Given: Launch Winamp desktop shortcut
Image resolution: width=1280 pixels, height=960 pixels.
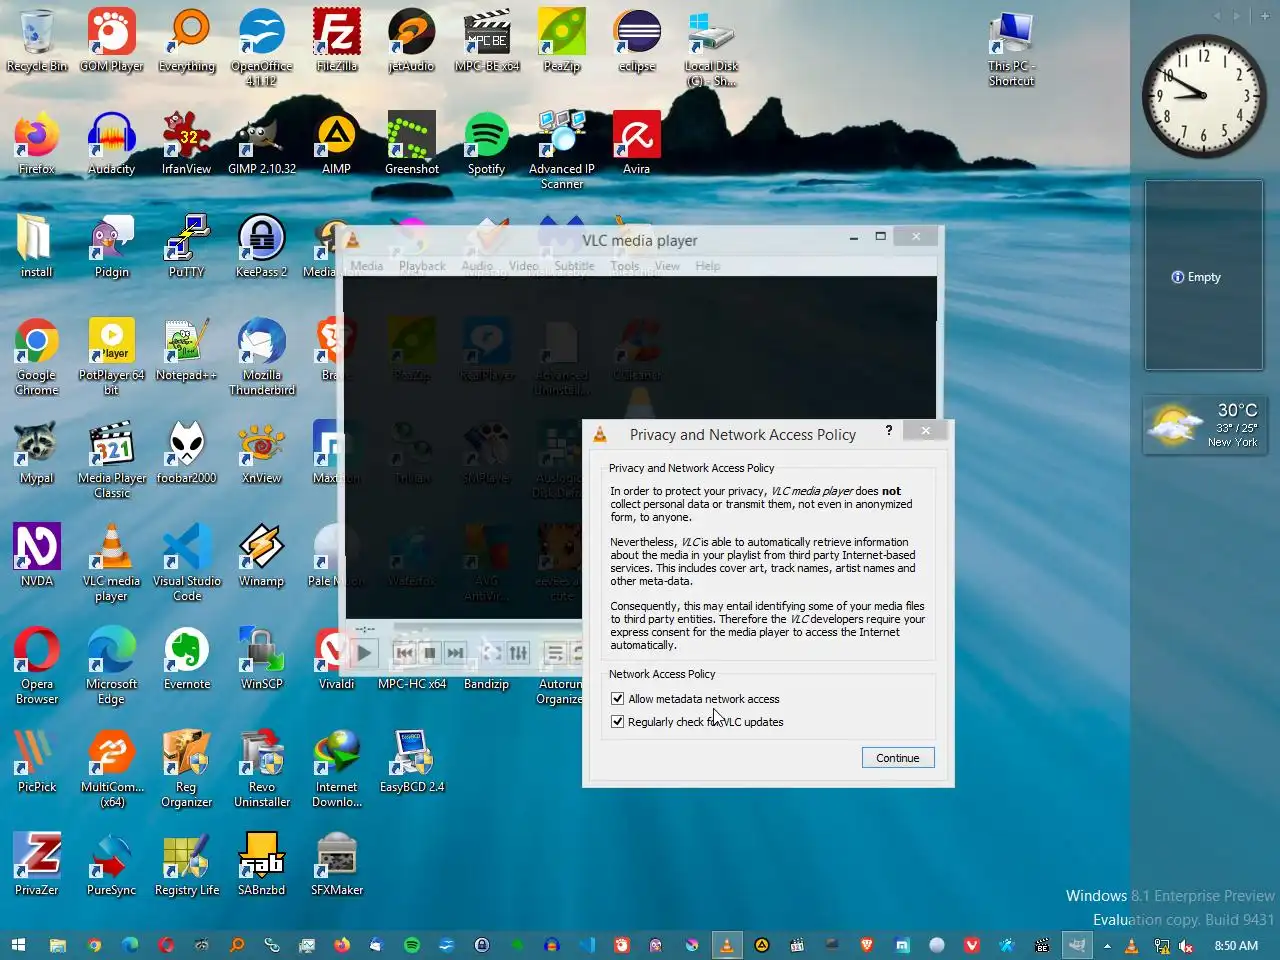Looking at the screenshot, I should (262, 556).
